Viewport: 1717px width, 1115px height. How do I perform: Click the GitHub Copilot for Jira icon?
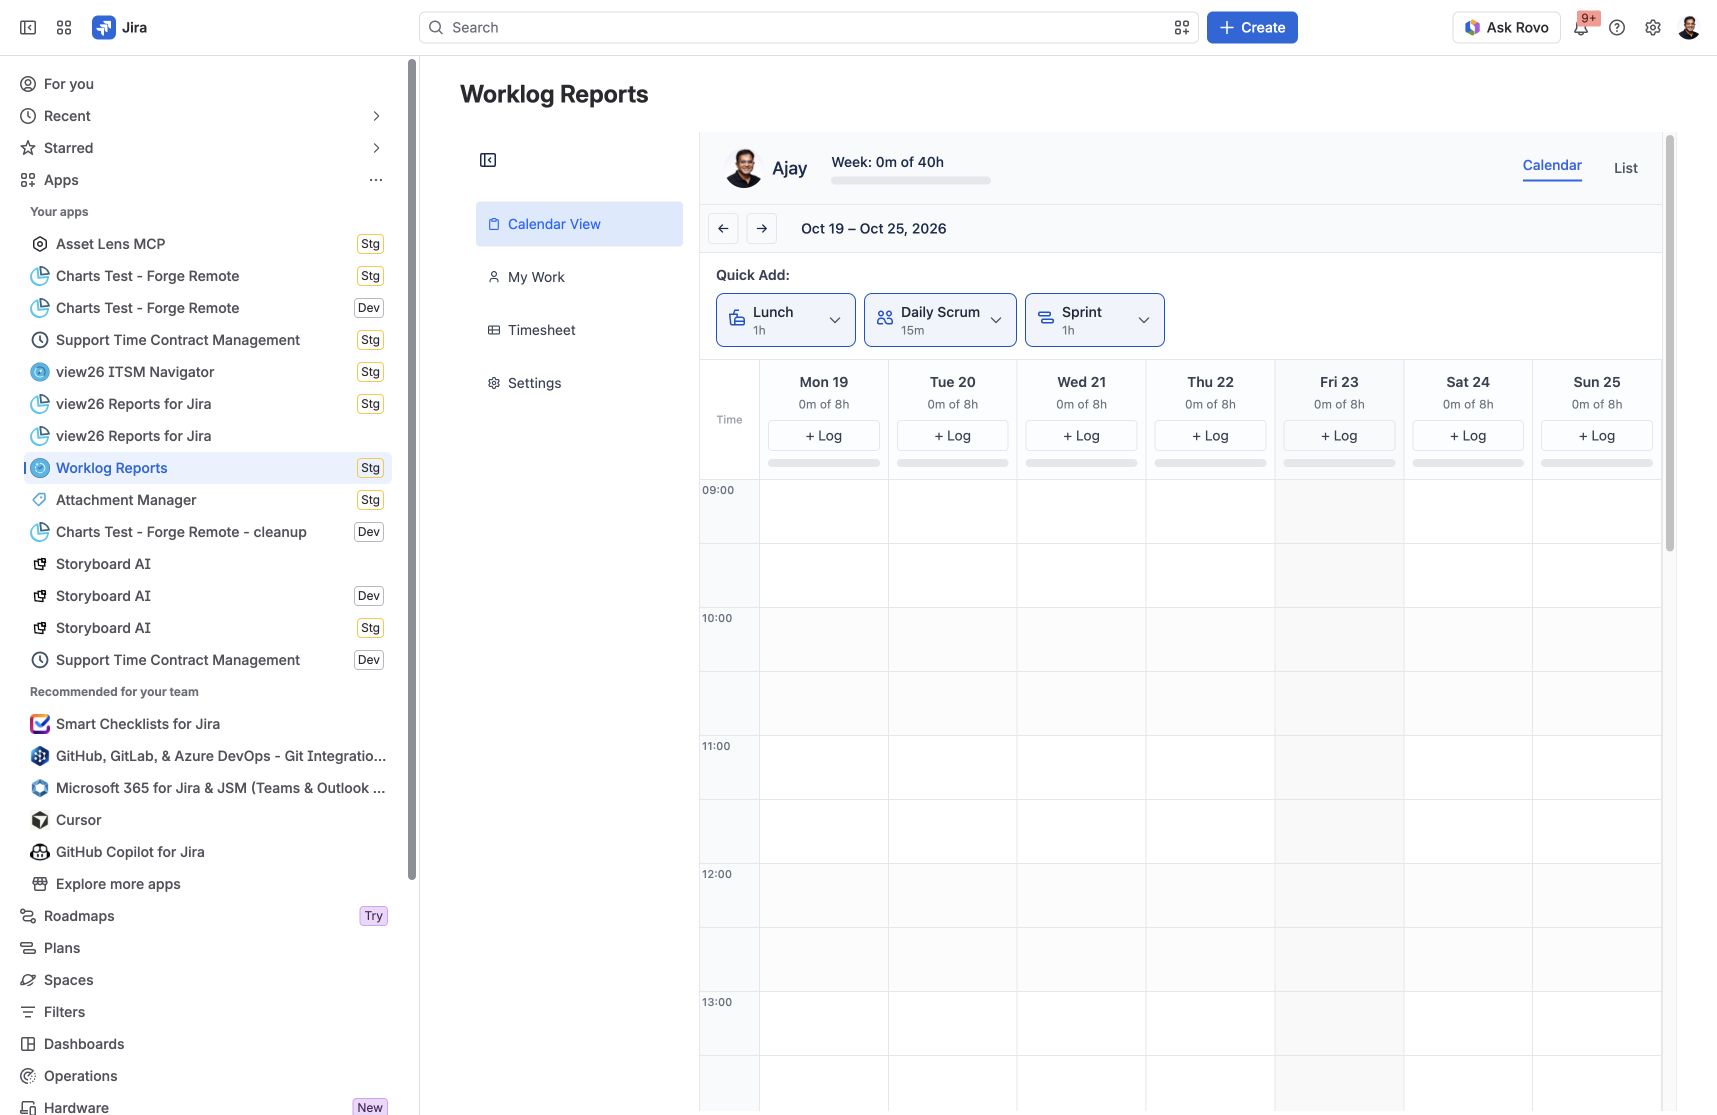pos(40,852)
